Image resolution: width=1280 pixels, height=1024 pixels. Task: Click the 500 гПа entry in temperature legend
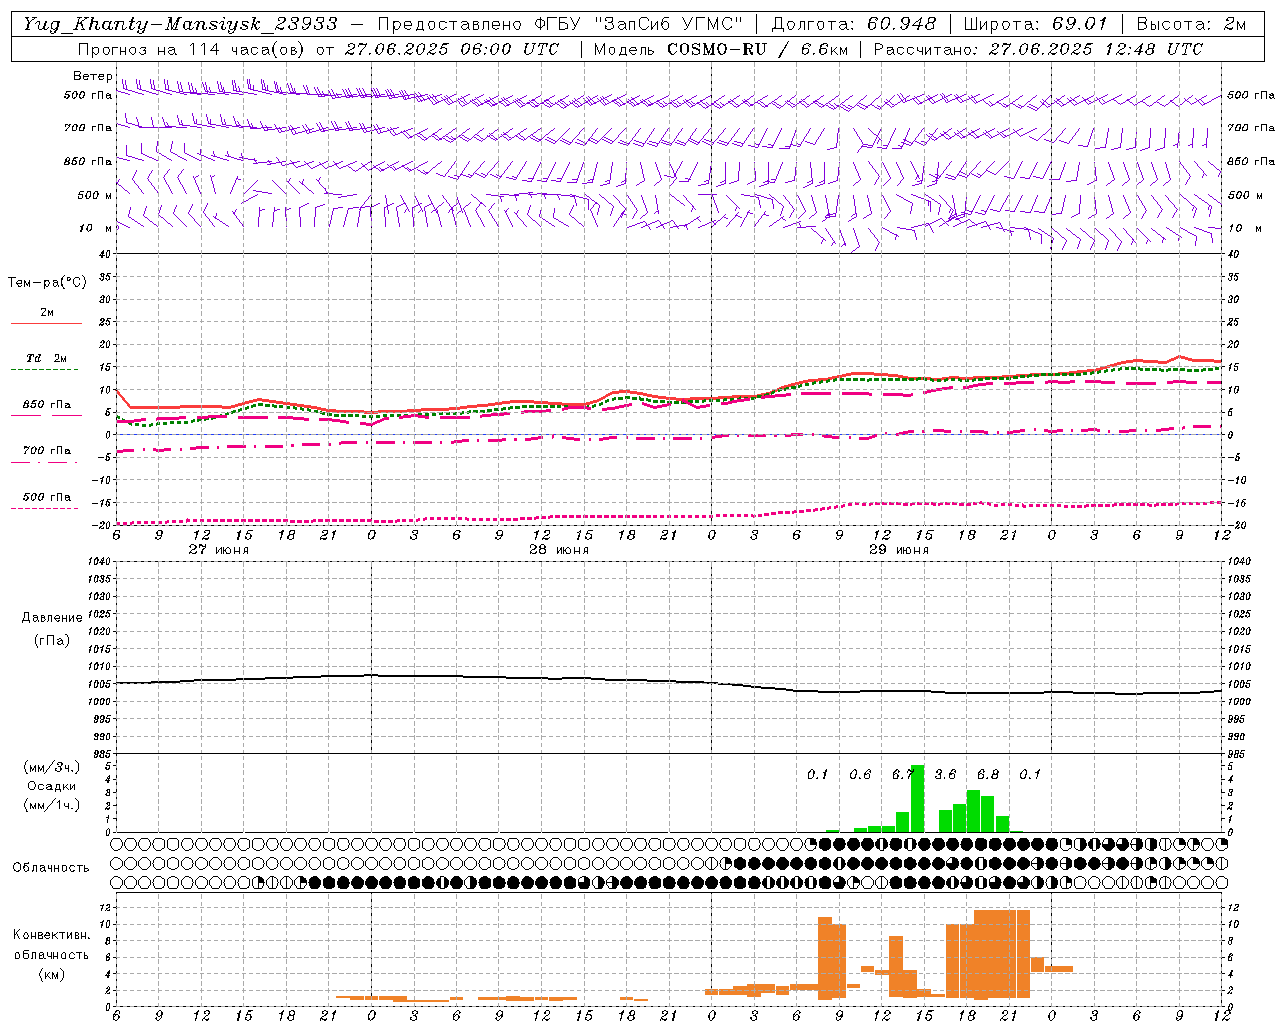(x=47, y=497)
